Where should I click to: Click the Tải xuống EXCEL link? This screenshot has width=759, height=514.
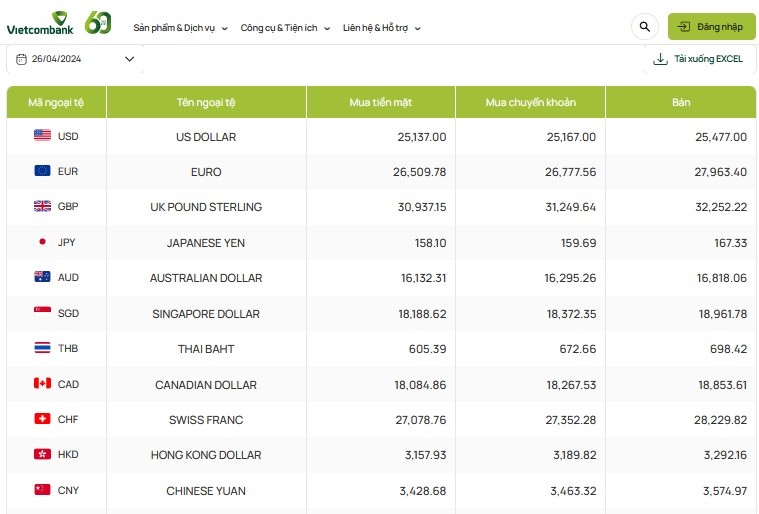click(708, 59)
